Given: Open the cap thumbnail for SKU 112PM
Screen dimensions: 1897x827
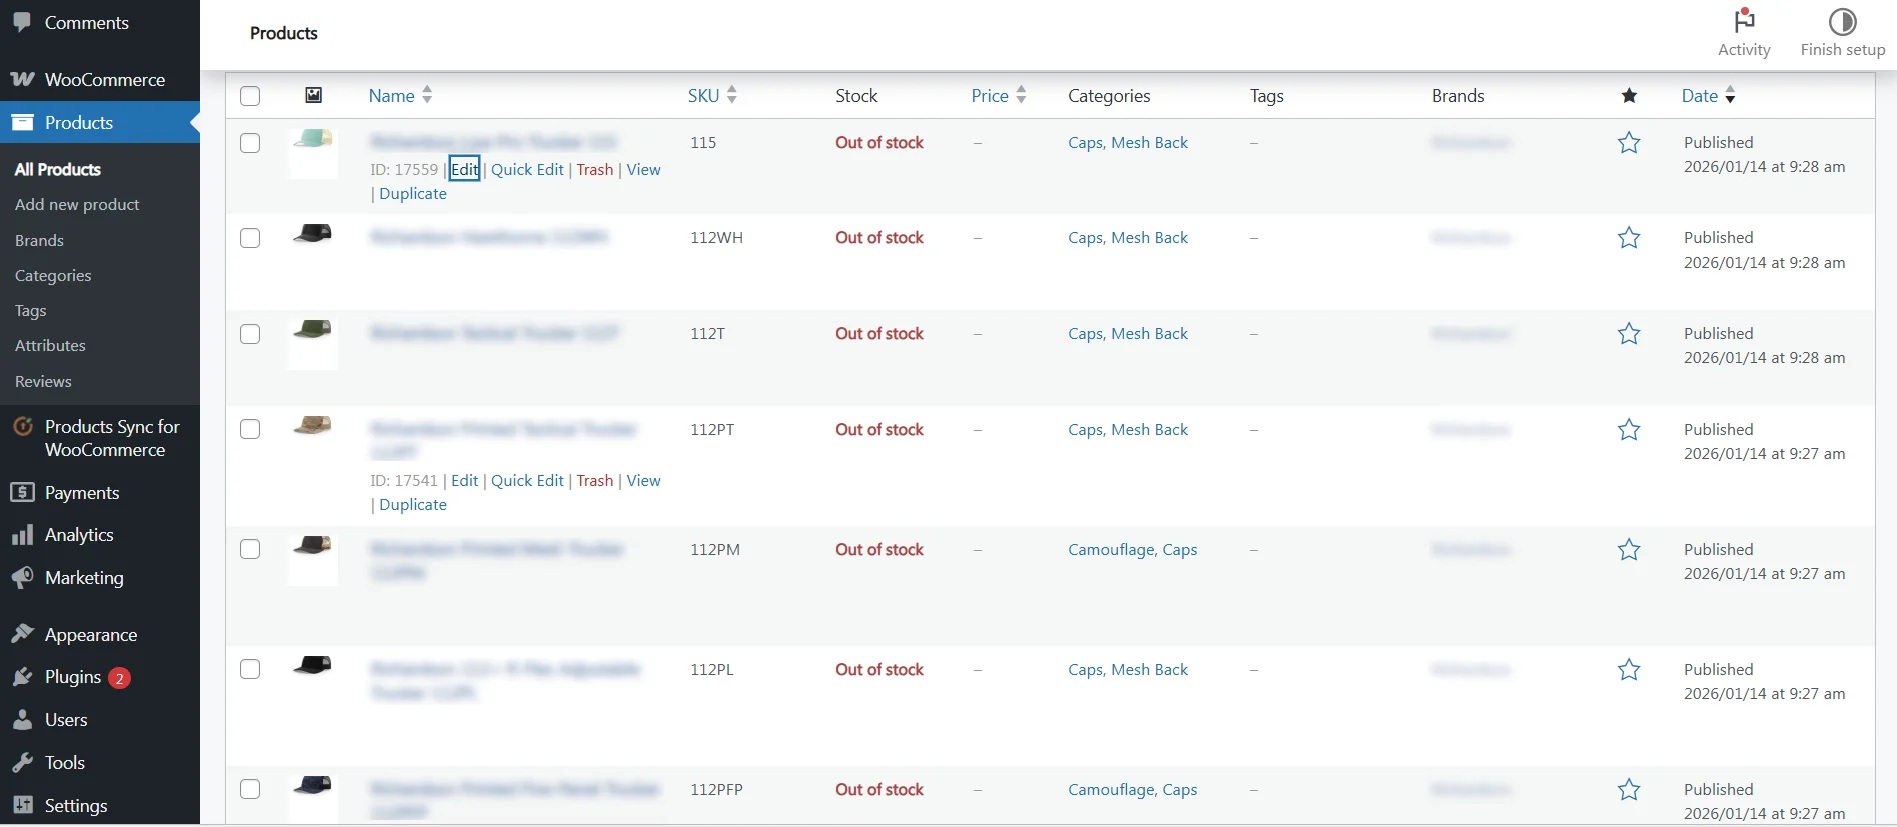Looking at the screenshot, I should (x=313, y=560).
